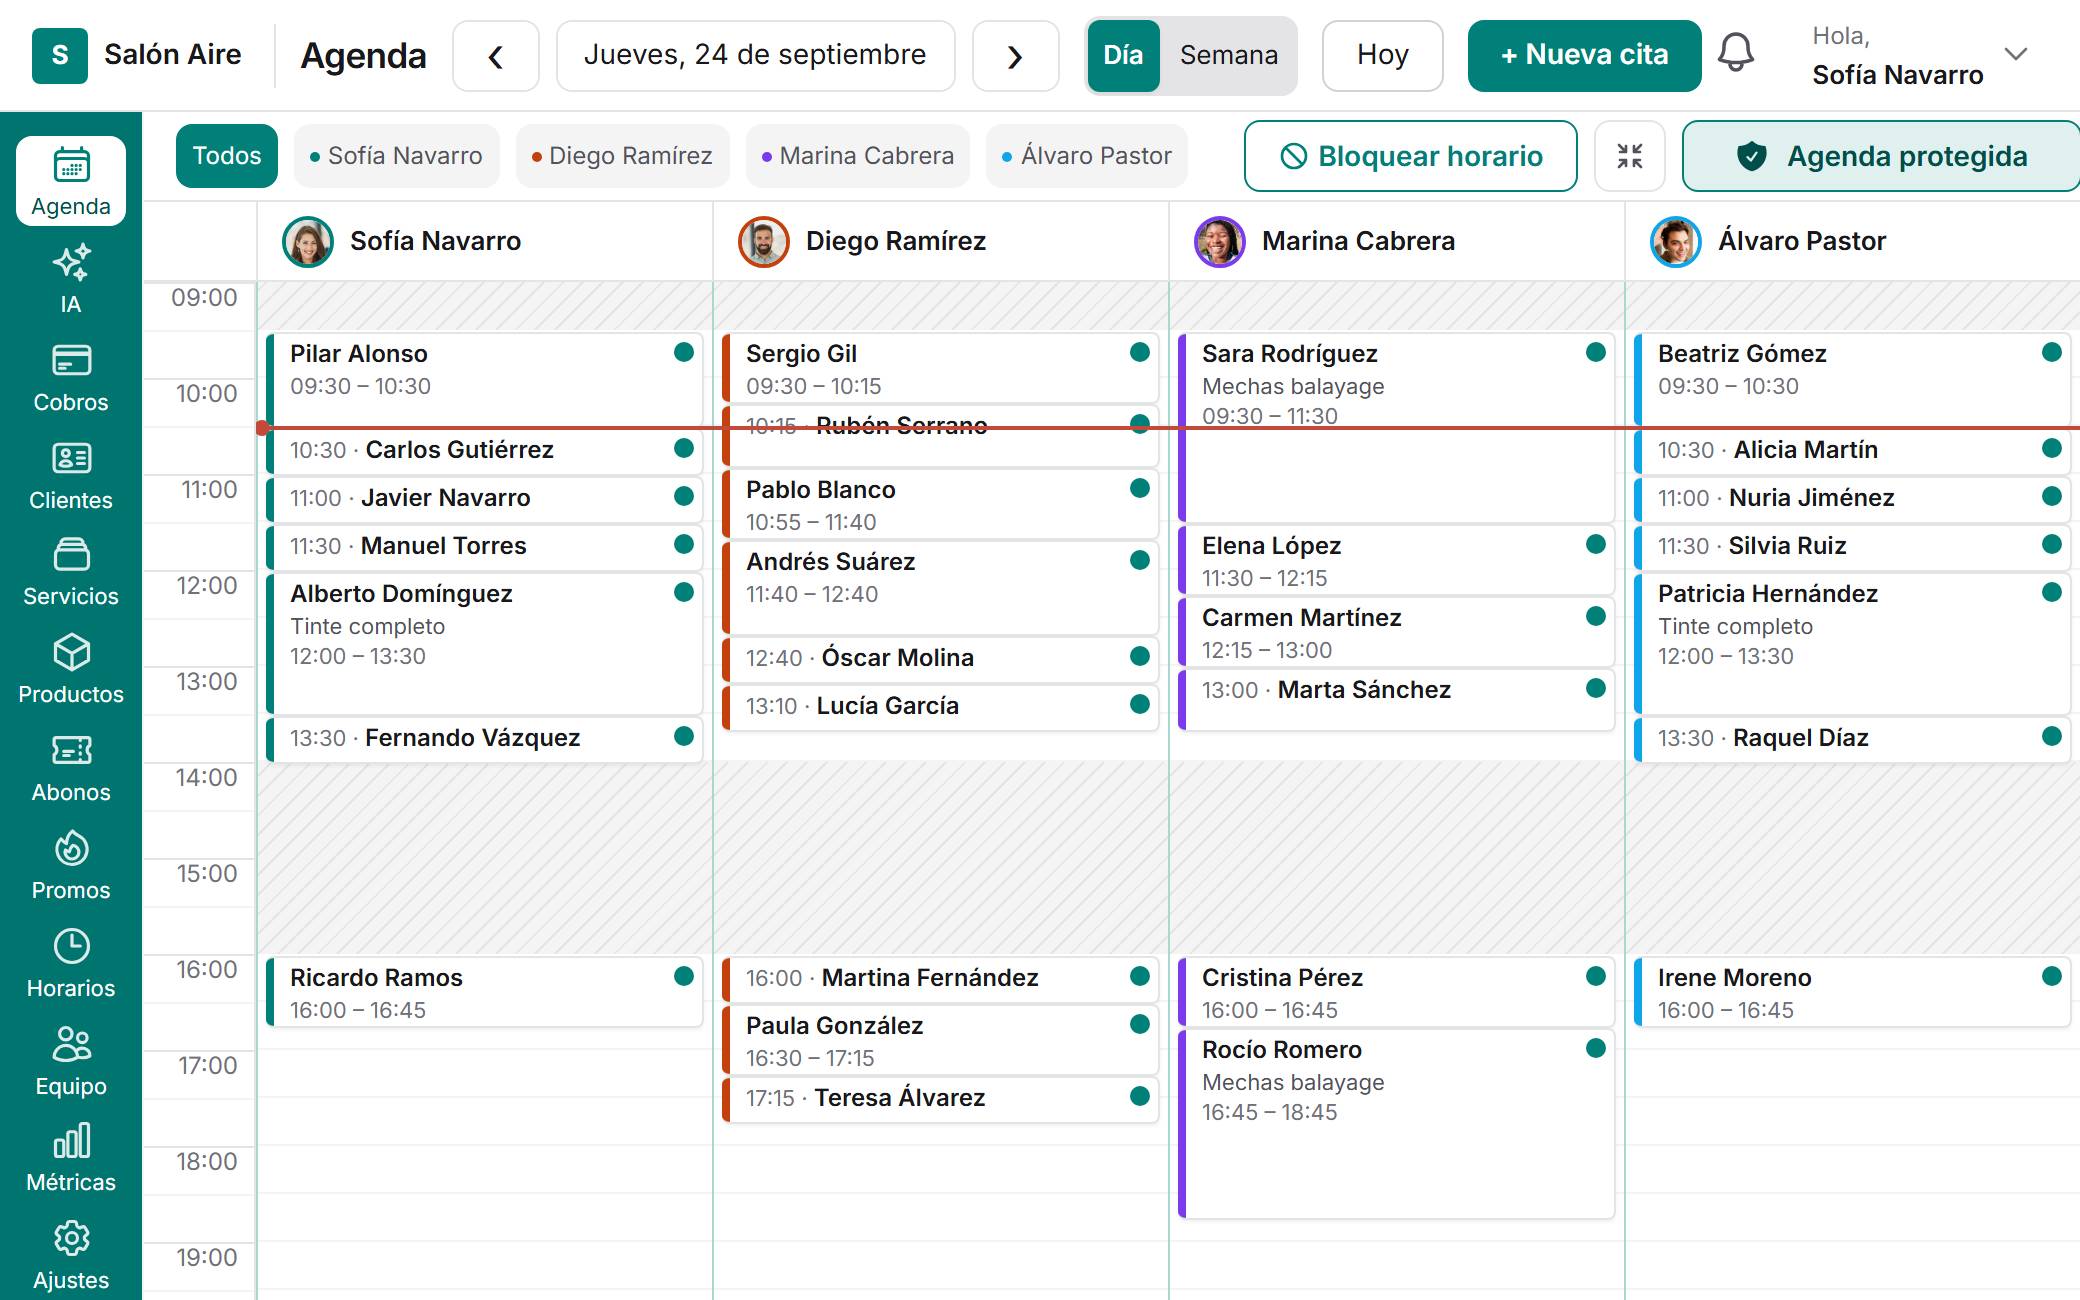Click Diego Ramírez column avatar
The height and width of the screenshot is (1300, 2080).
(x=764, y=241)
